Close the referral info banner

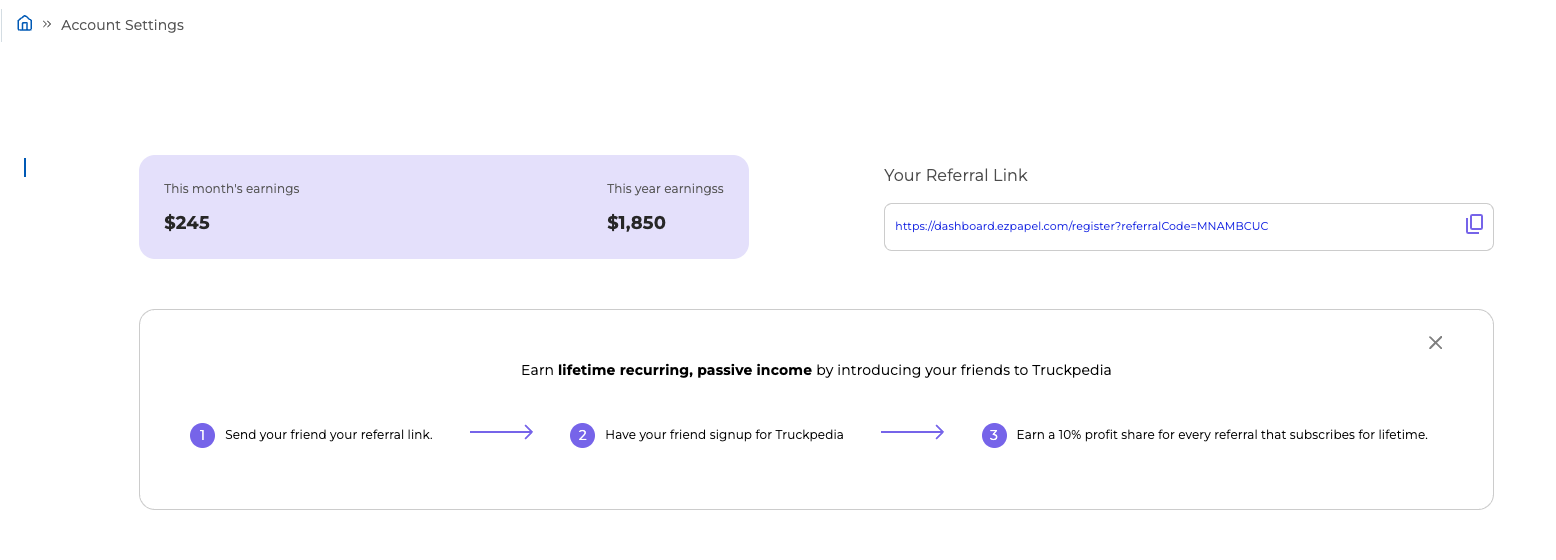point(1435,343)
